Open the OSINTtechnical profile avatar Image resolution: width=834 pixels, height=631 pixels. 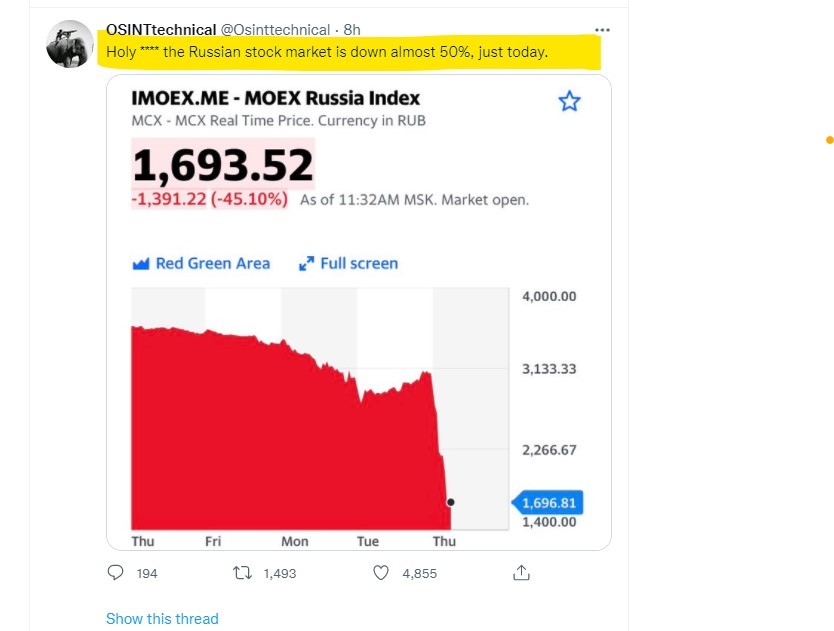[x=70, y=44]
